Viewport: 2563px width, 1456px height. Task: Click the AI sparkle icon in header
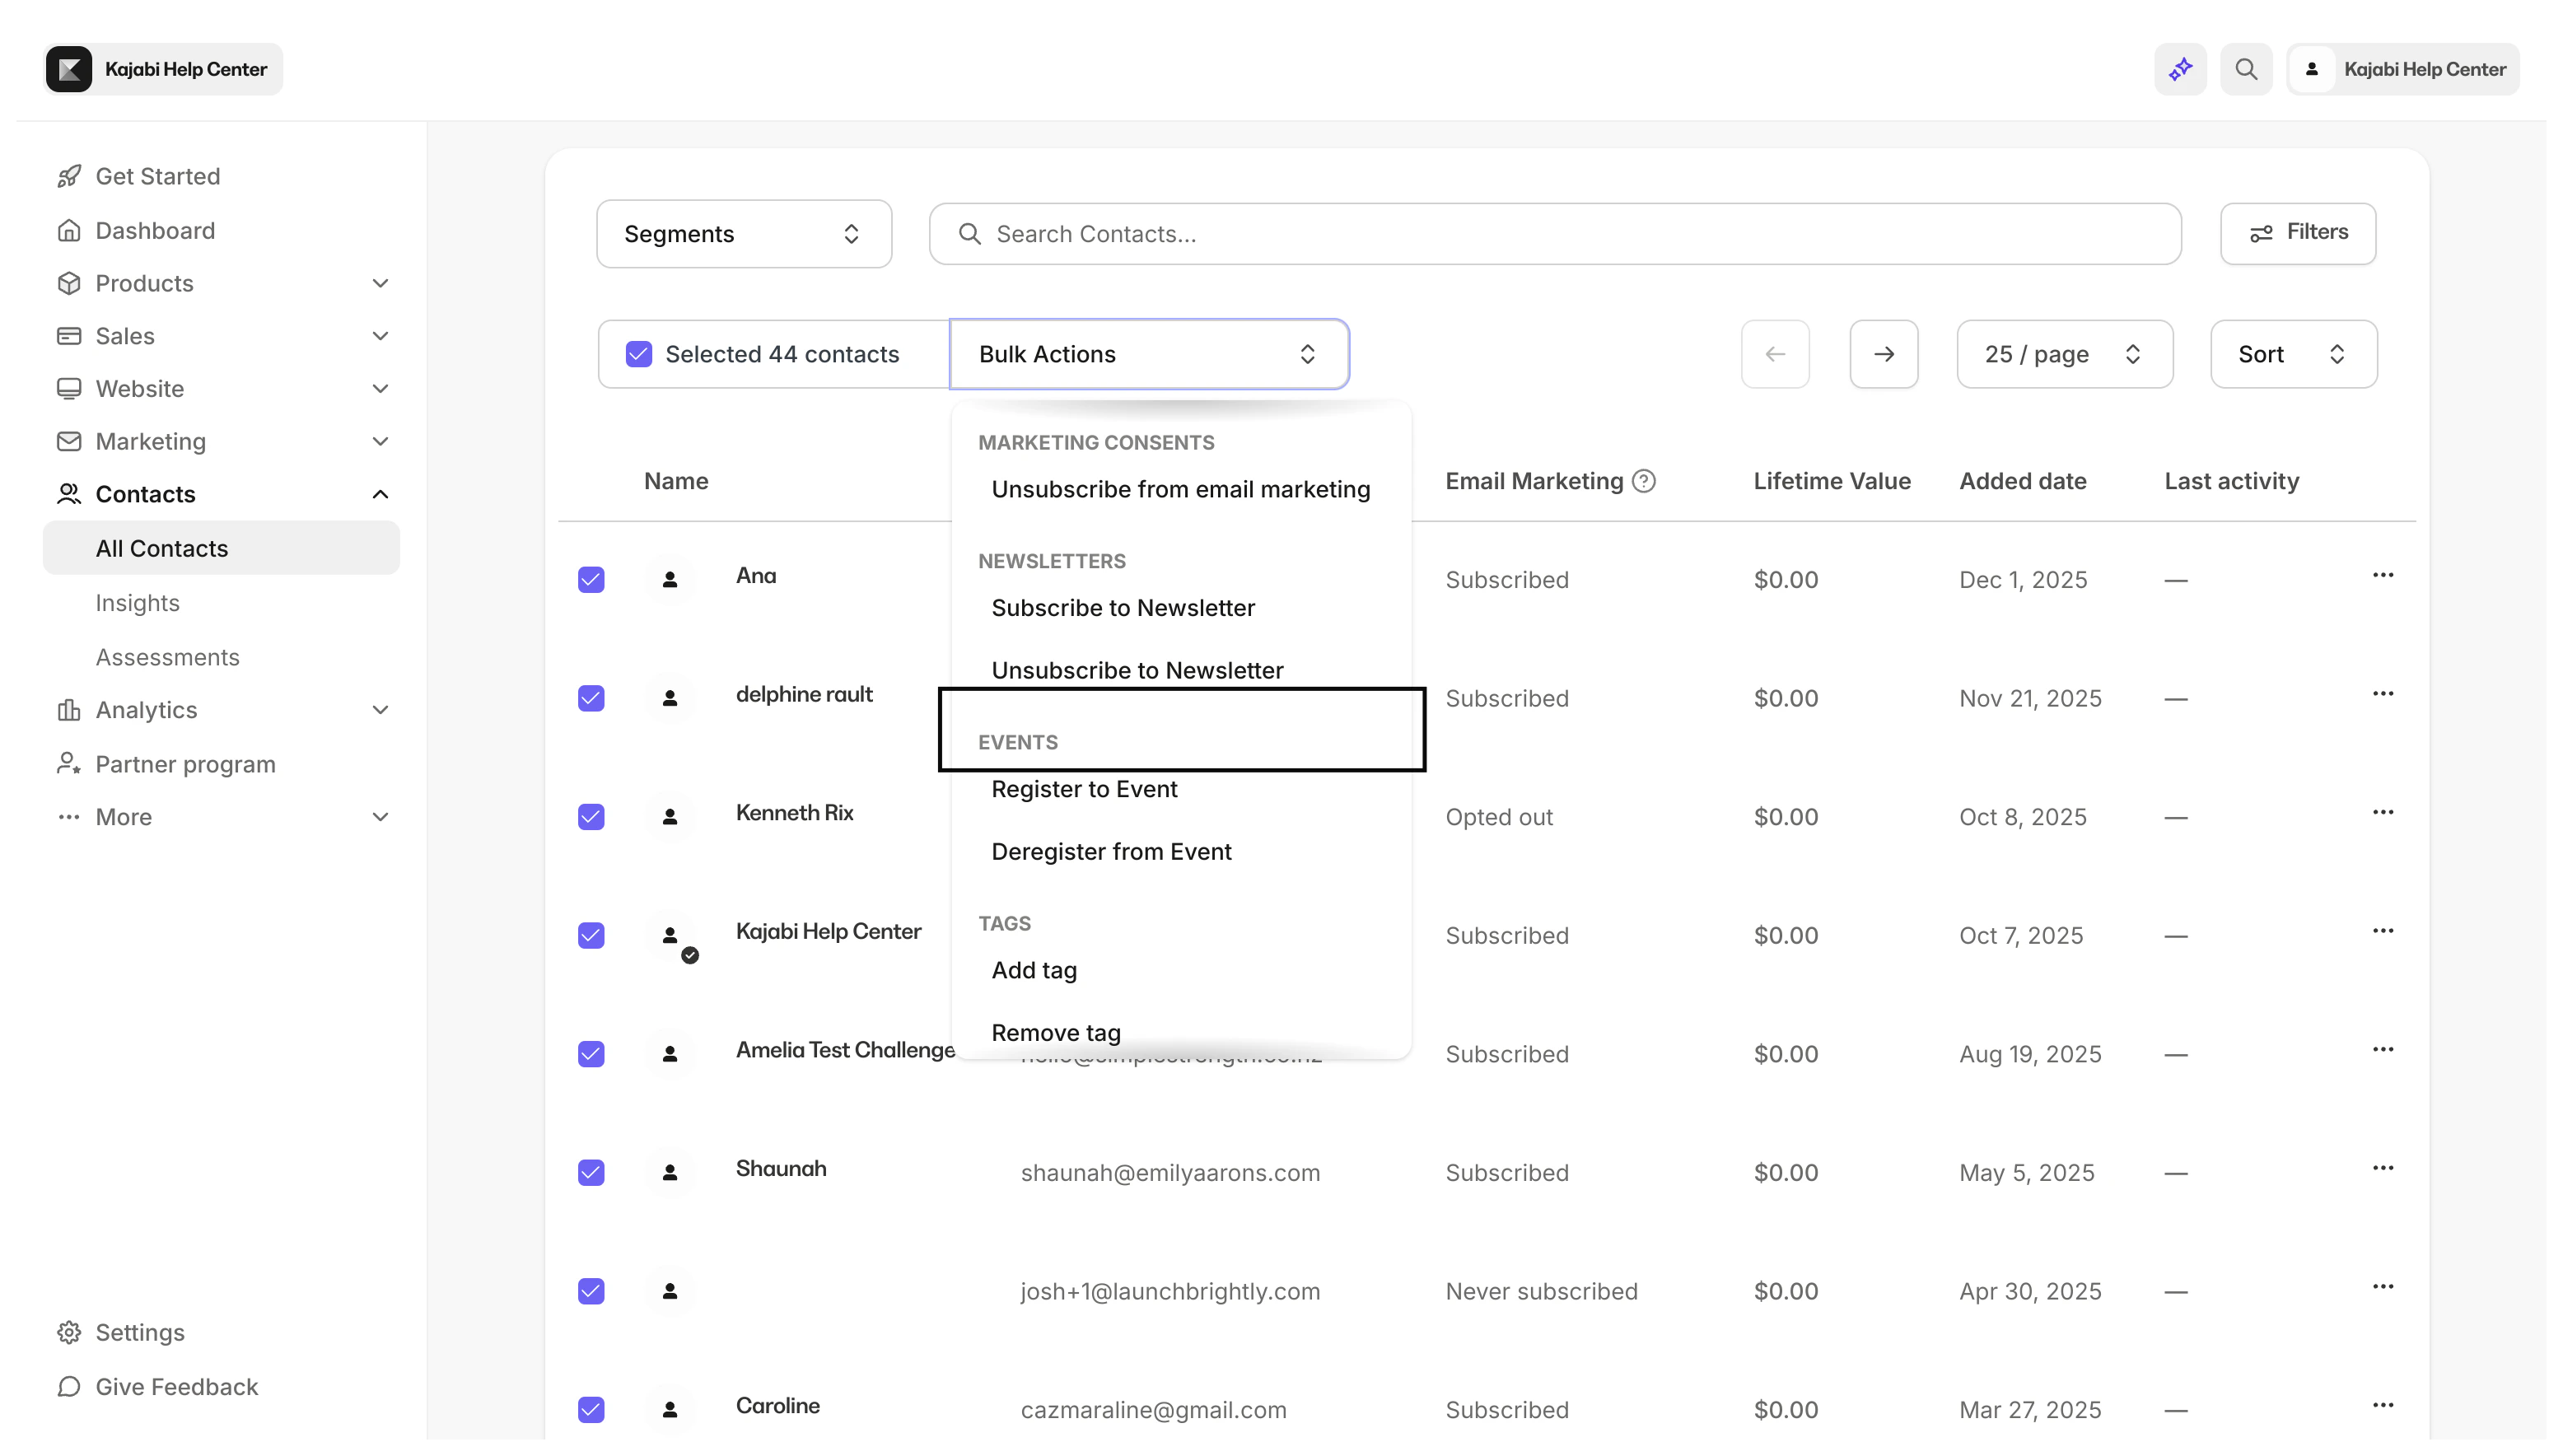[x=2179, y=68]
